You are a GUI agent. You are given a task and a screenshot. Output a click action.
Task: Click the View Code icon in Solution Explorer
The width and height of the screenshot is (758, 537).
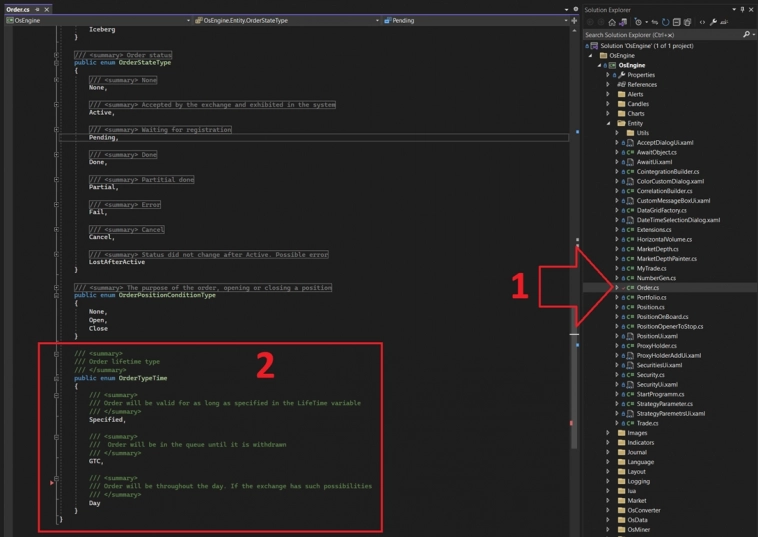point(703,21)
